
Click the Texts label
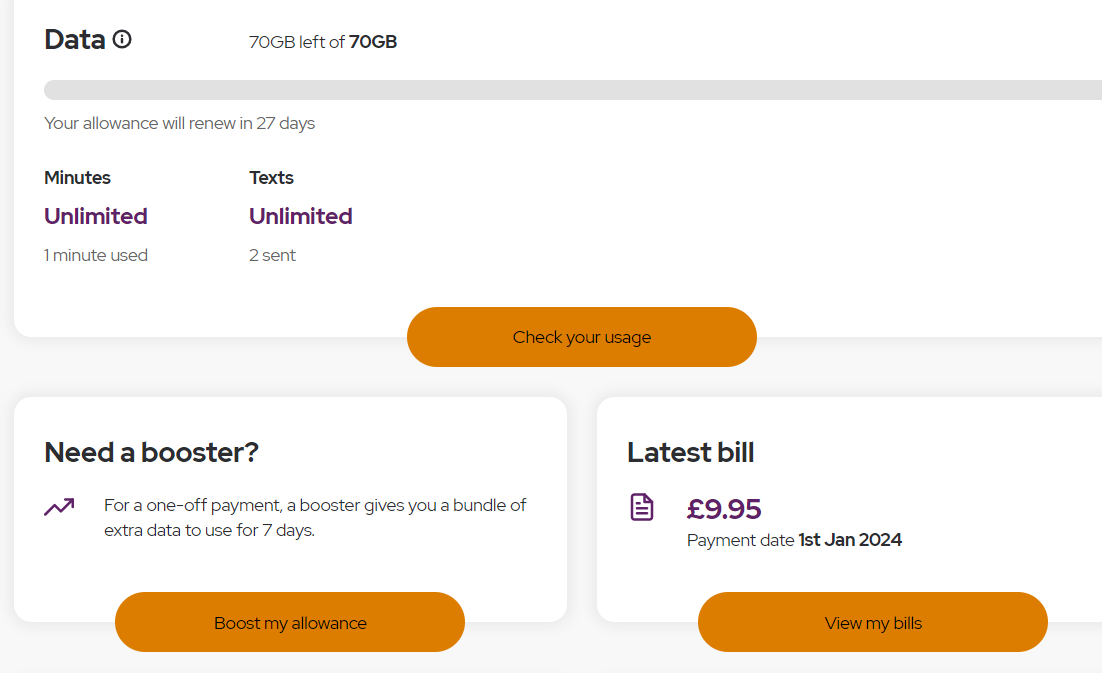coord(271,178)
